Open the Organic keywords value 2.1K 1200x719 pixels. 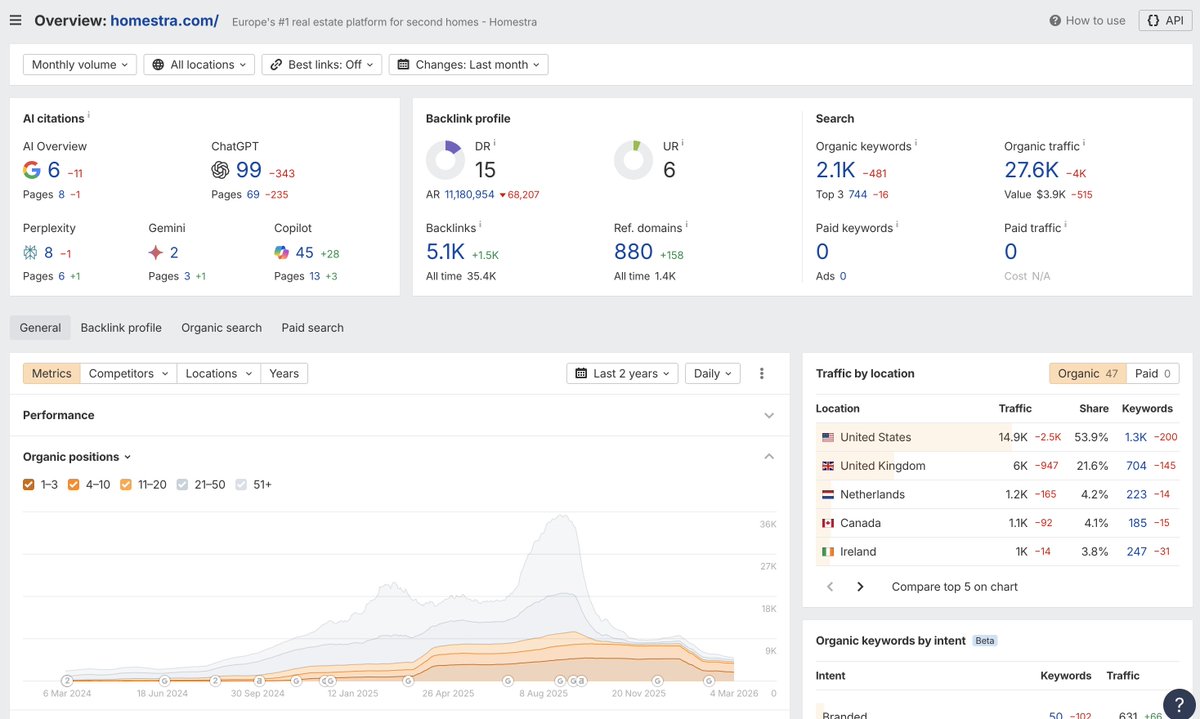(x=836, y=170)
